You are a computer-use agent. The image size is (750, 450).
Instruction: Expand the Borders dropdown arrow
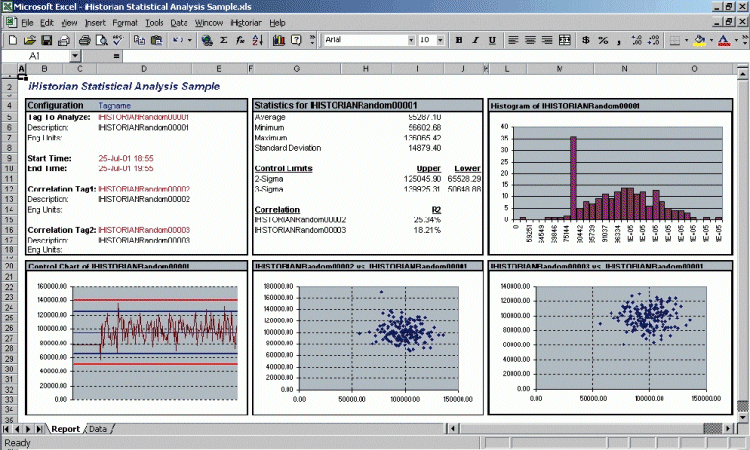coord(686,40)
